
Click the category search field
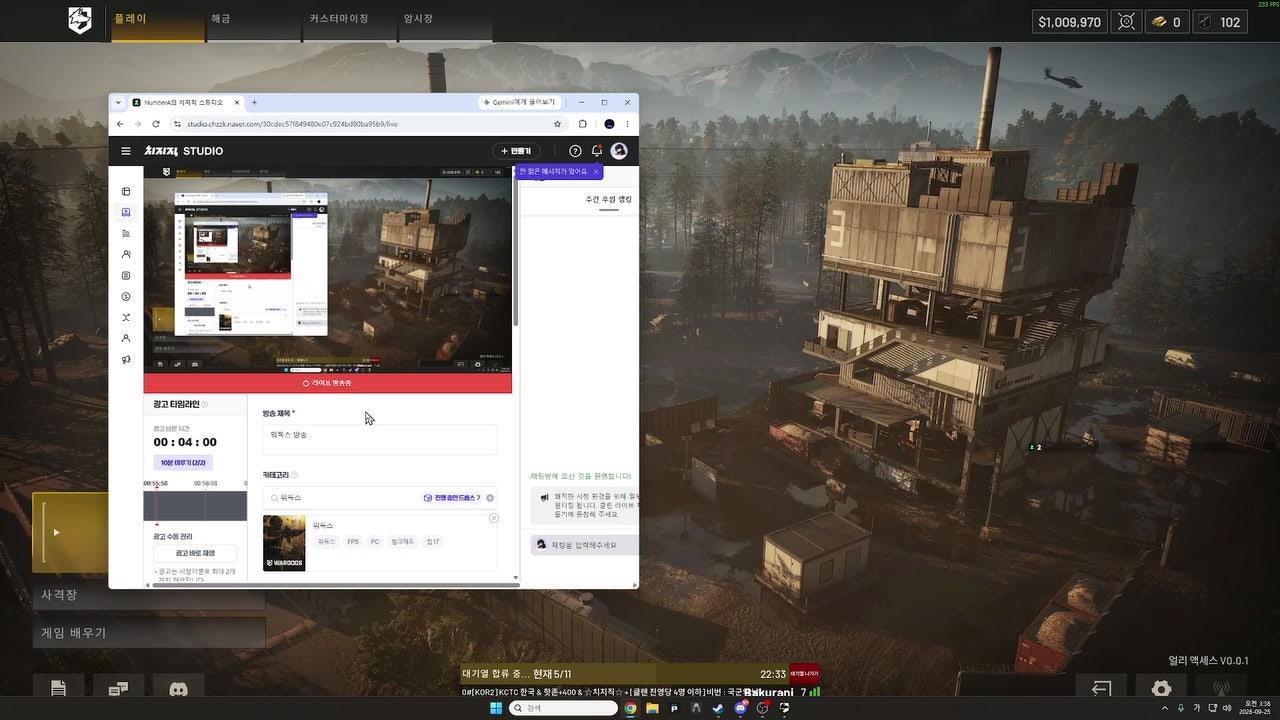[x=380, y=498]
